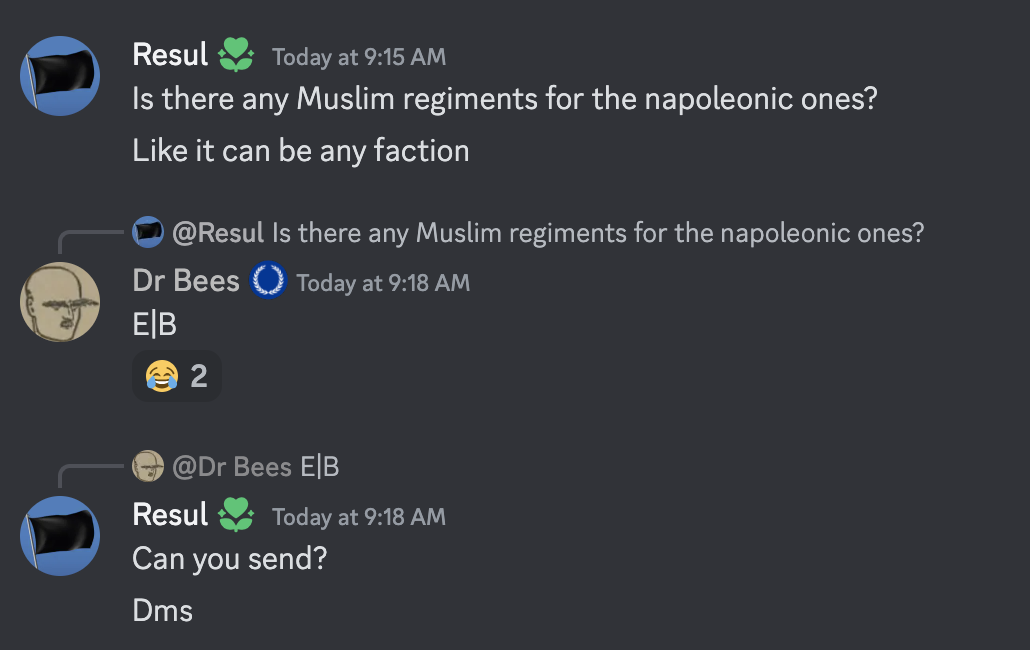Jump to the quoted "Is there any Muslim regiments" reply text
The width and height of the screenshot is (1030, 650).
tap(598, 233)
